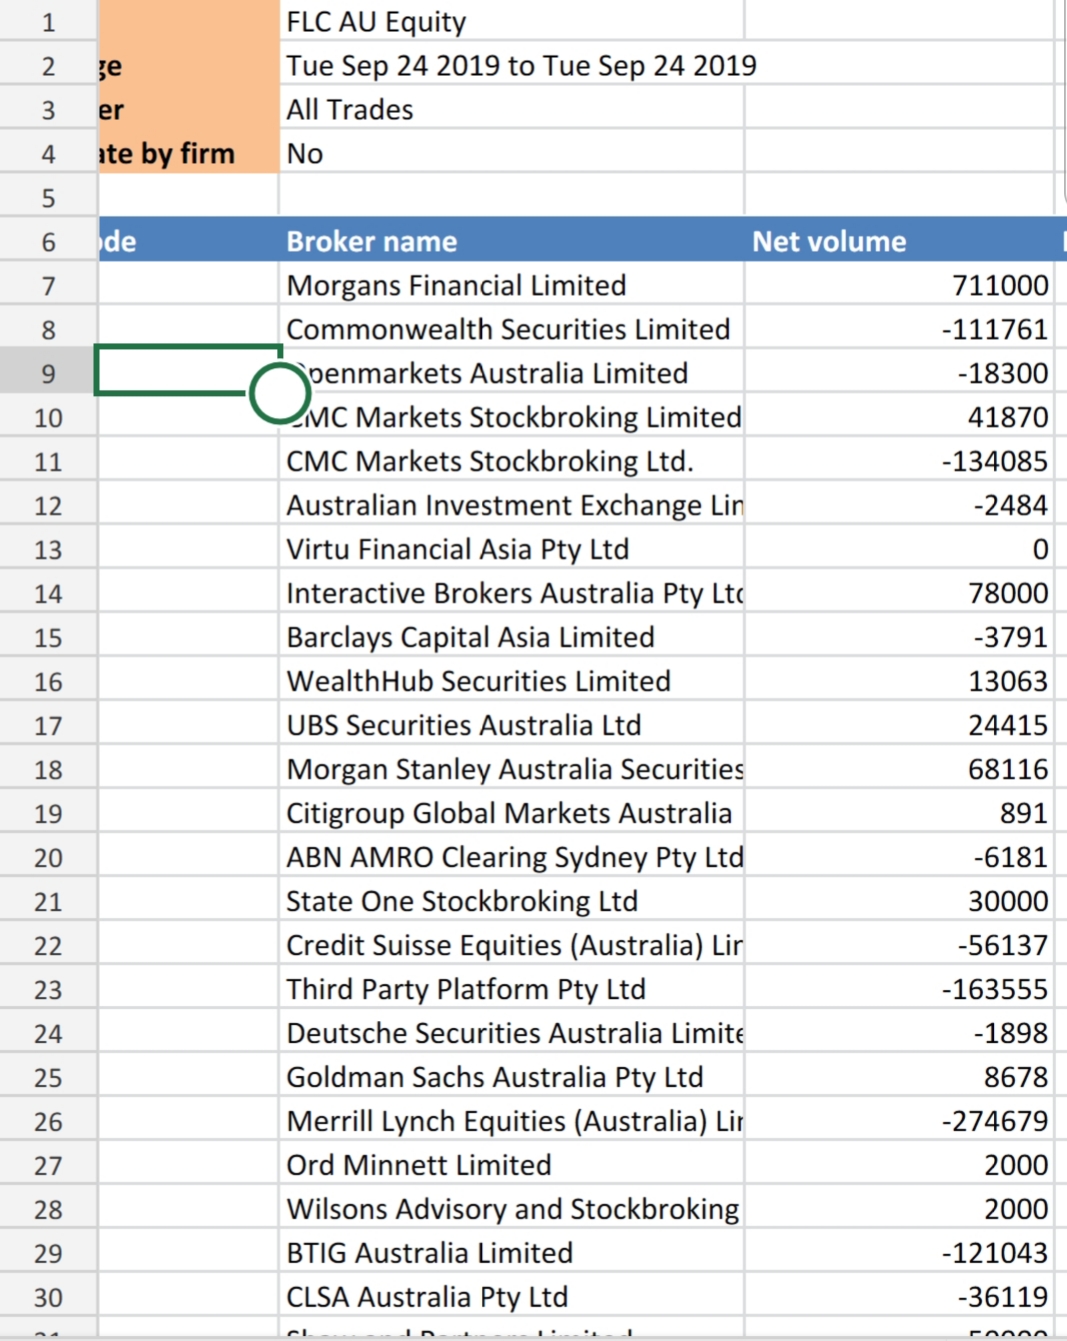
Task: Click 'State One Stockbroking Ltd' cell
Action: click(511, 901)
